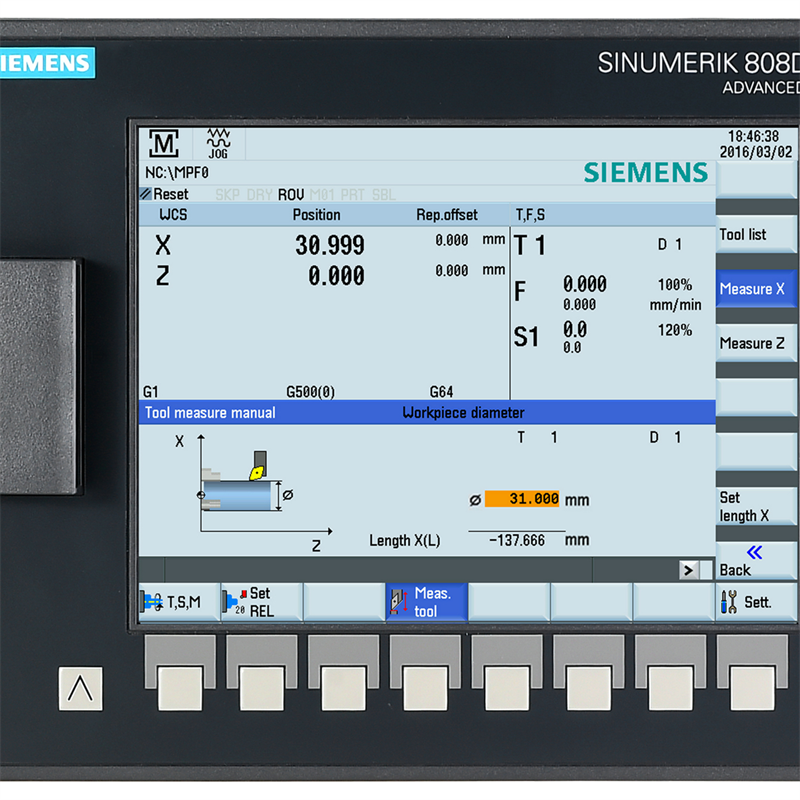This screenshot has height=800, width=800.
Task: Click the Reset status icon
Action: click(146, 194)
